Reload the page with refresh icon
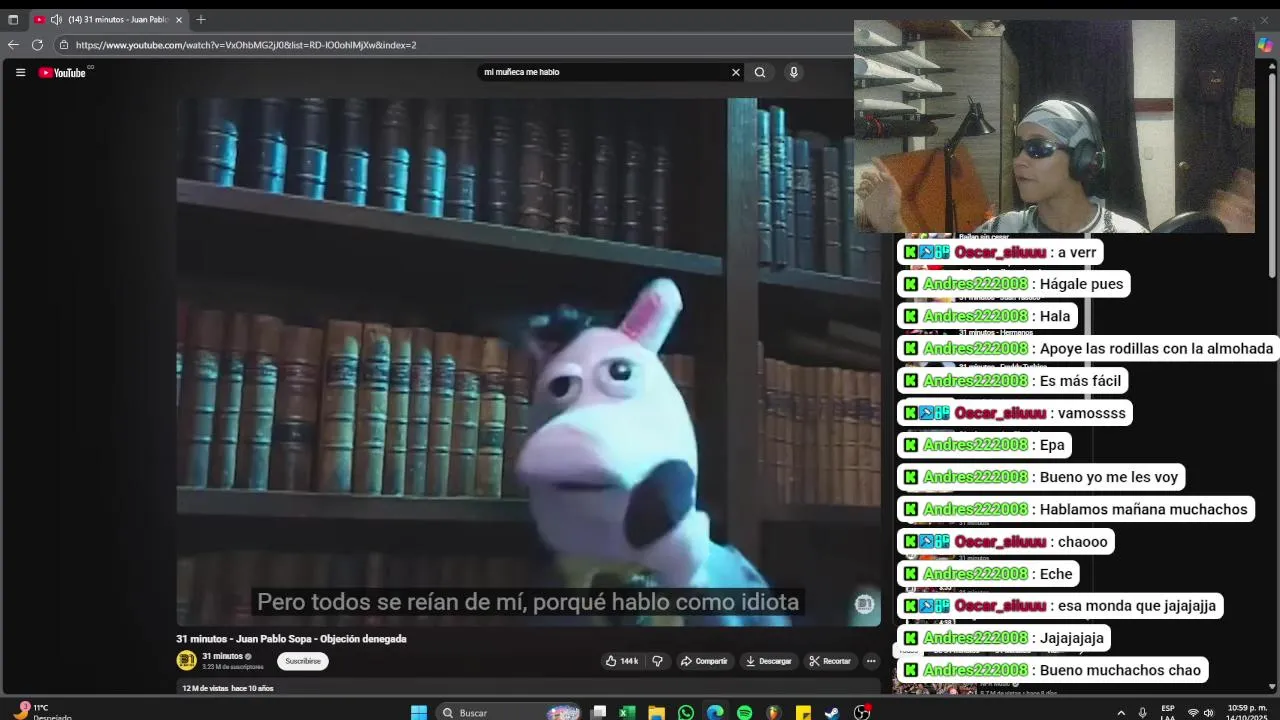This screenshot has height=720, width=1280. click(x=37, y=45)
